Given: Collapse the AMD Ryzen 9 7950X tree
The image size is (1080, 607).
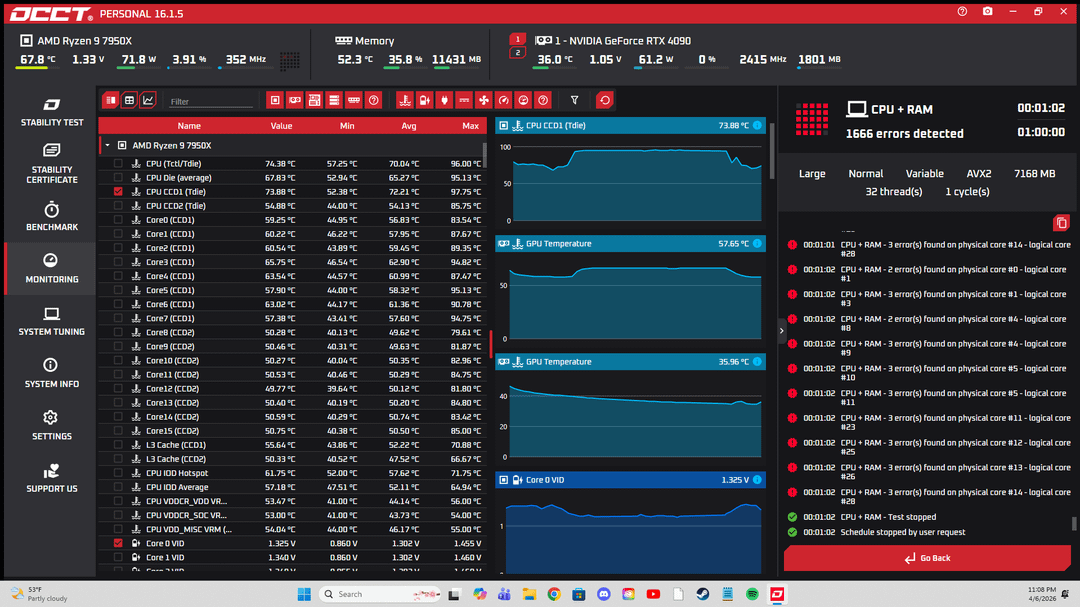Looking at the screenshot, I should point(107,146).
